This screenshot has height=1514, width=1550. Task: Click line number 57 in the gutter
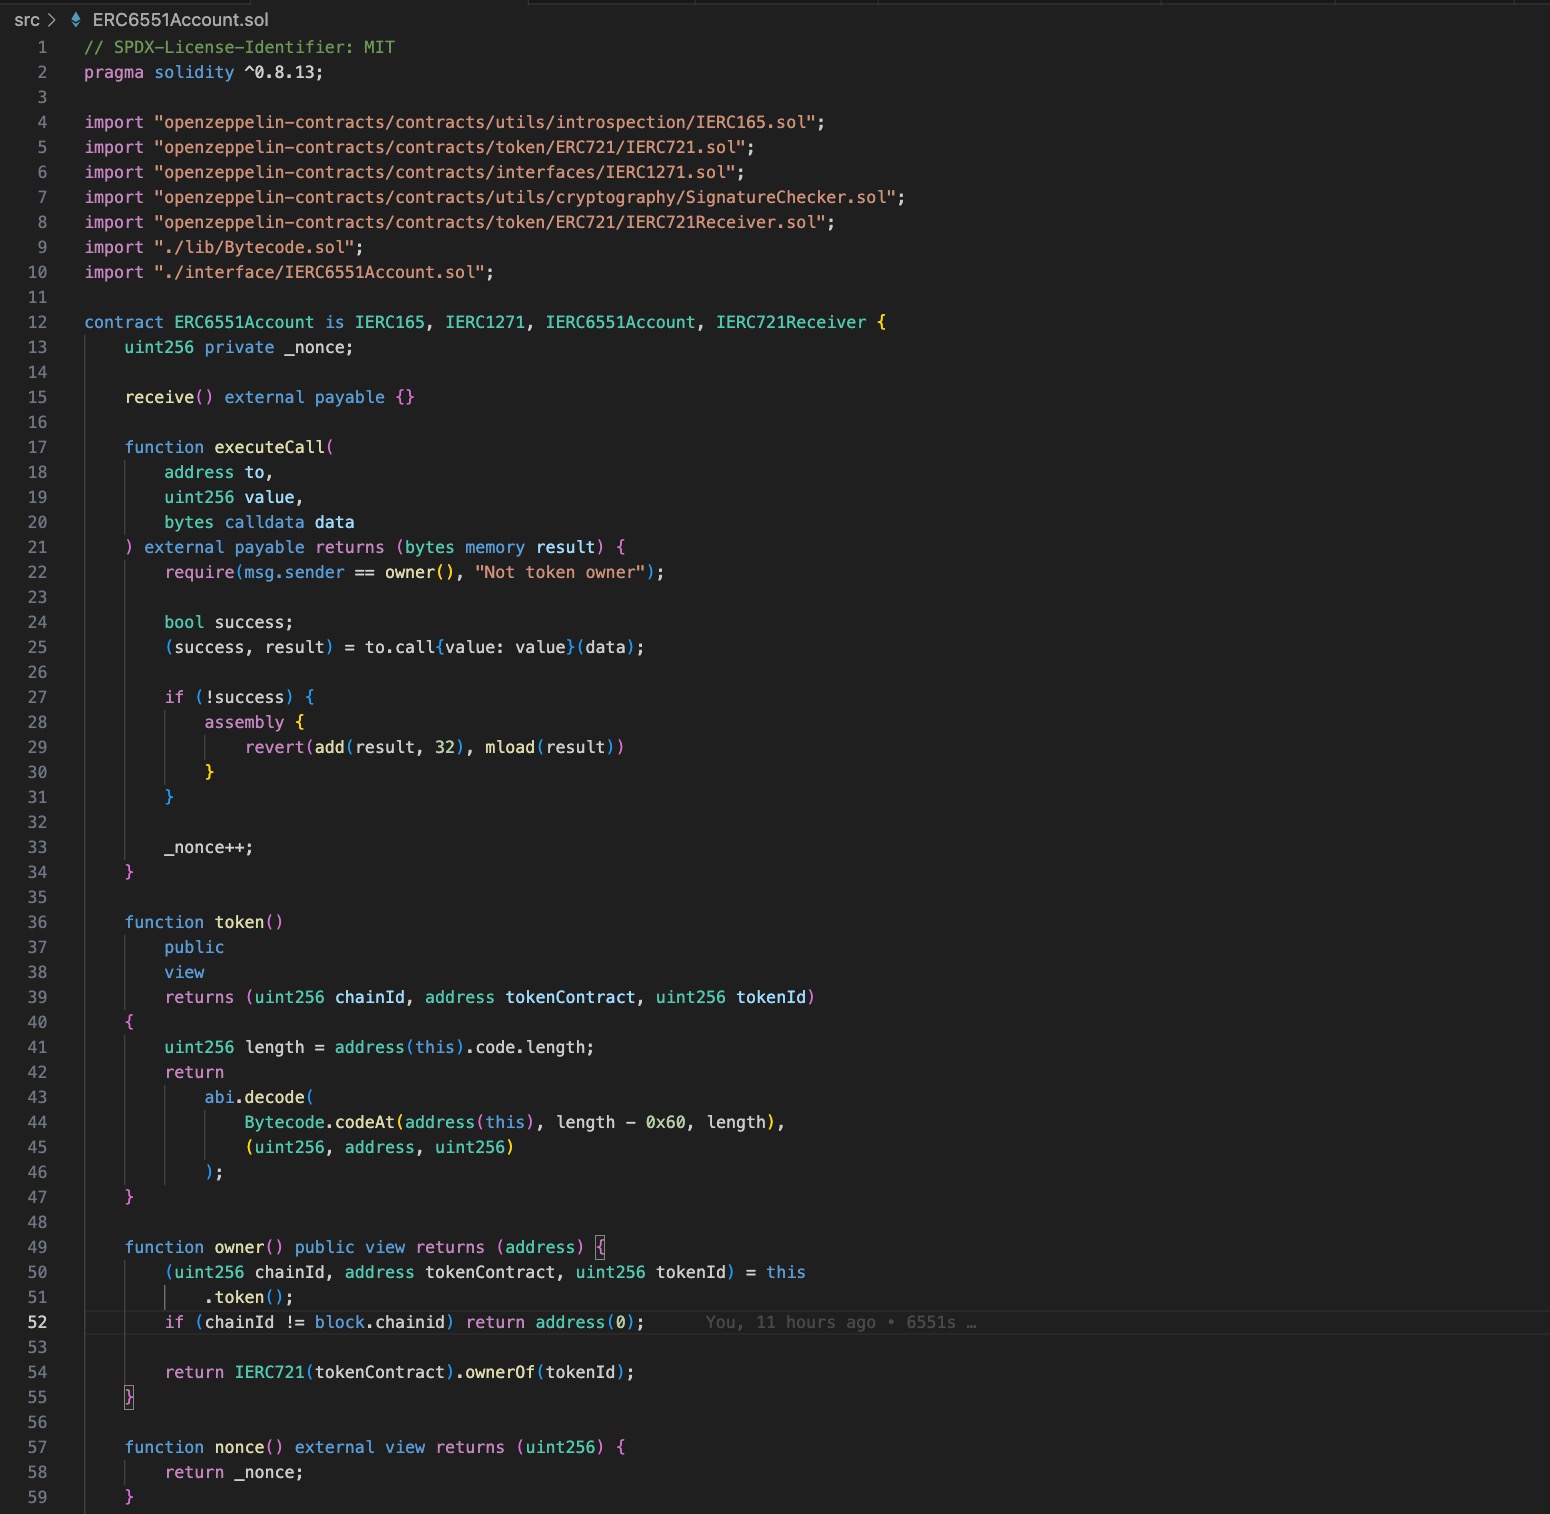(37, 1447)
